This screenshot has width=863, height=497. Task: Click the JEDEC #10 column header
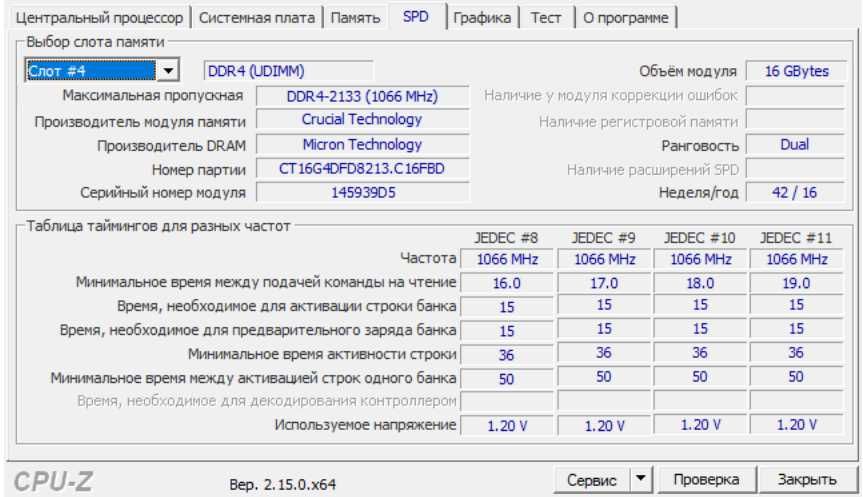[700, 238]
